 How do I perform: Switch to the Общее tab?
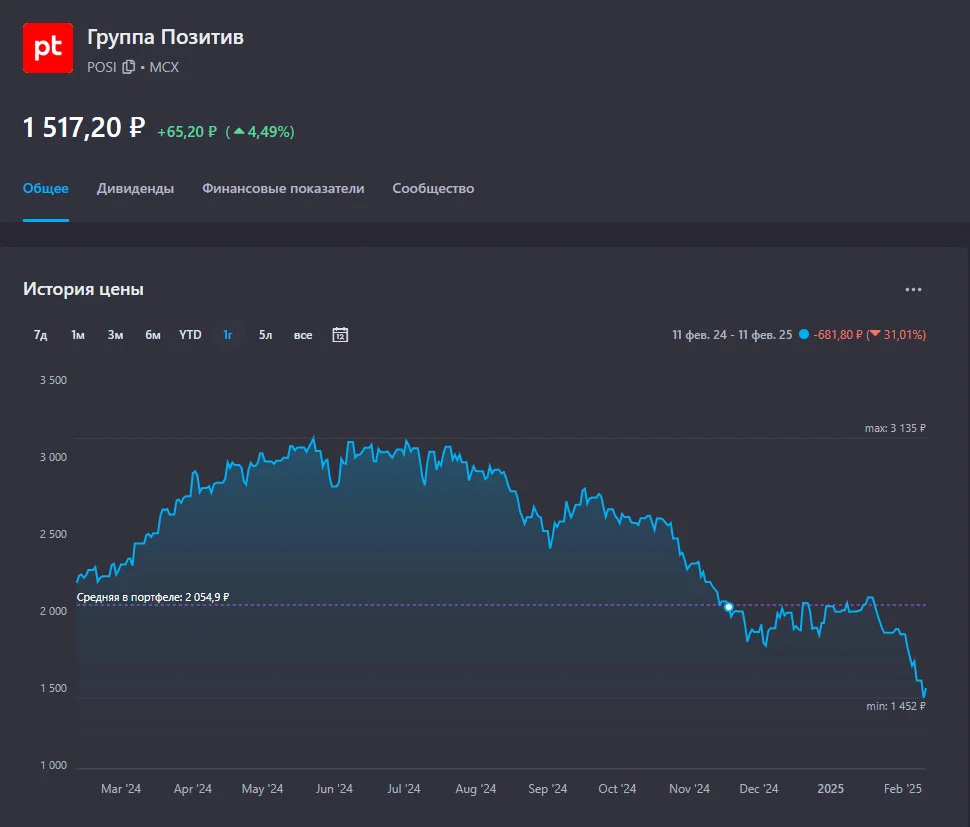point(46,188)
